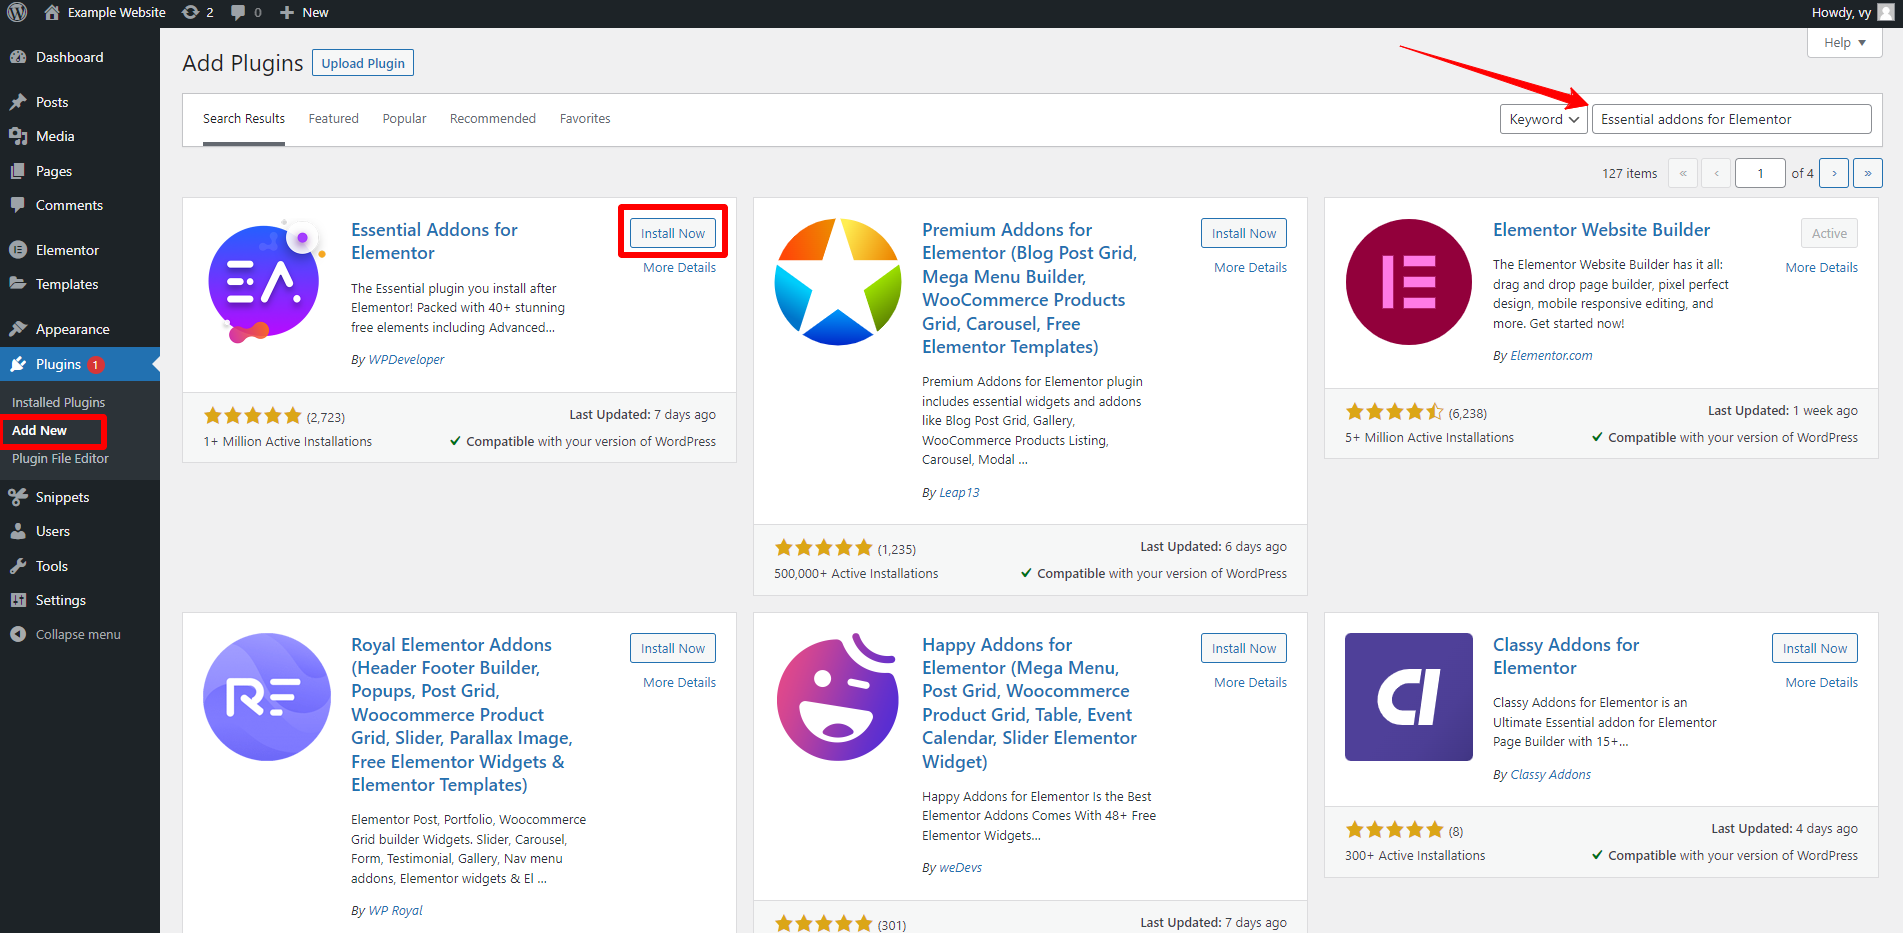Open the WP Royal author link

pyautogui.click(x=395, y=910)
